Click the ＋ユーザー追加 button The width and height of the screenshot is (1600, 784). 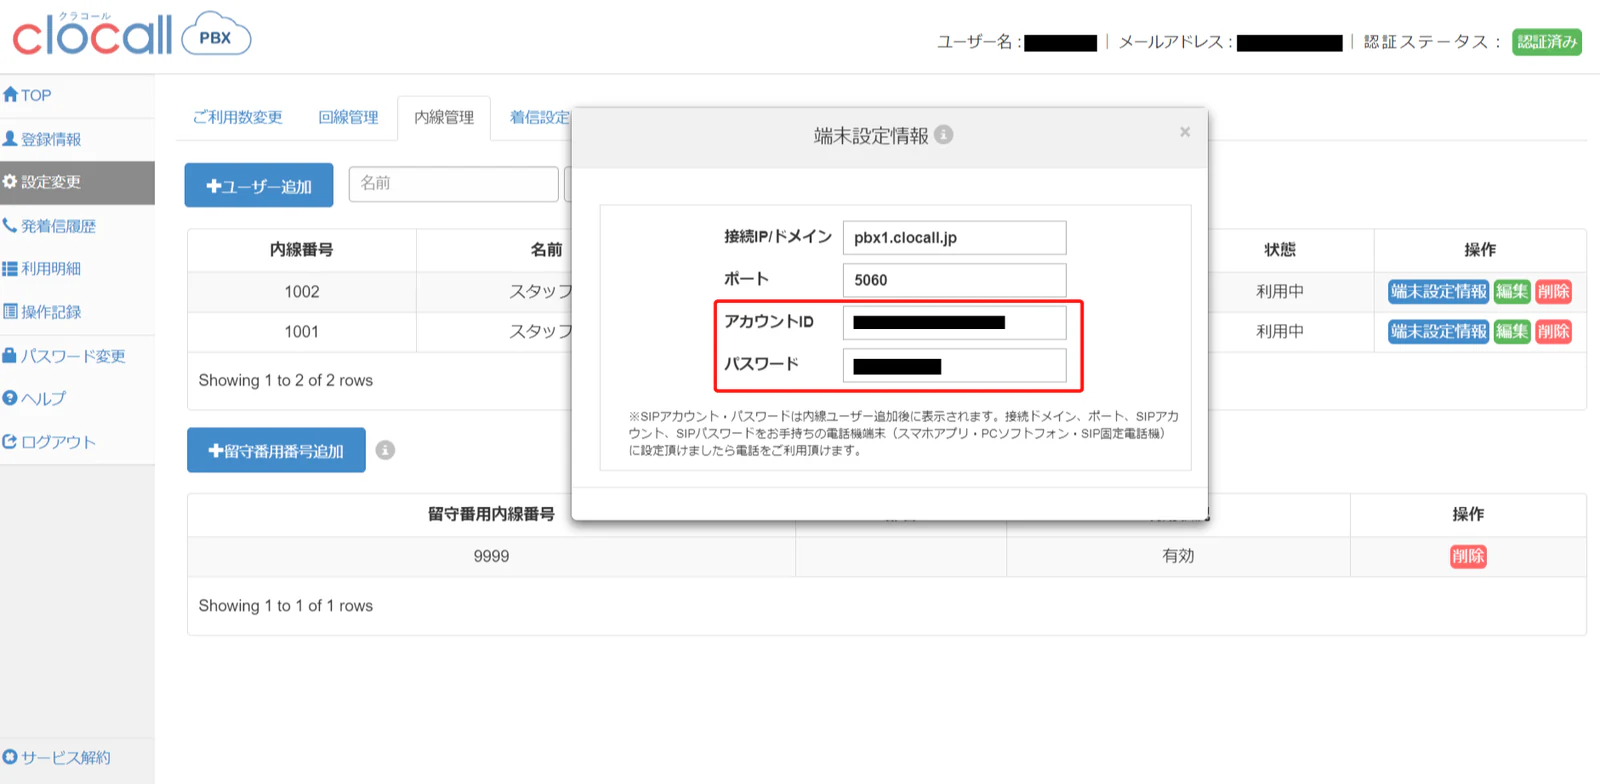pyautogui.click(x=259, y=185)
